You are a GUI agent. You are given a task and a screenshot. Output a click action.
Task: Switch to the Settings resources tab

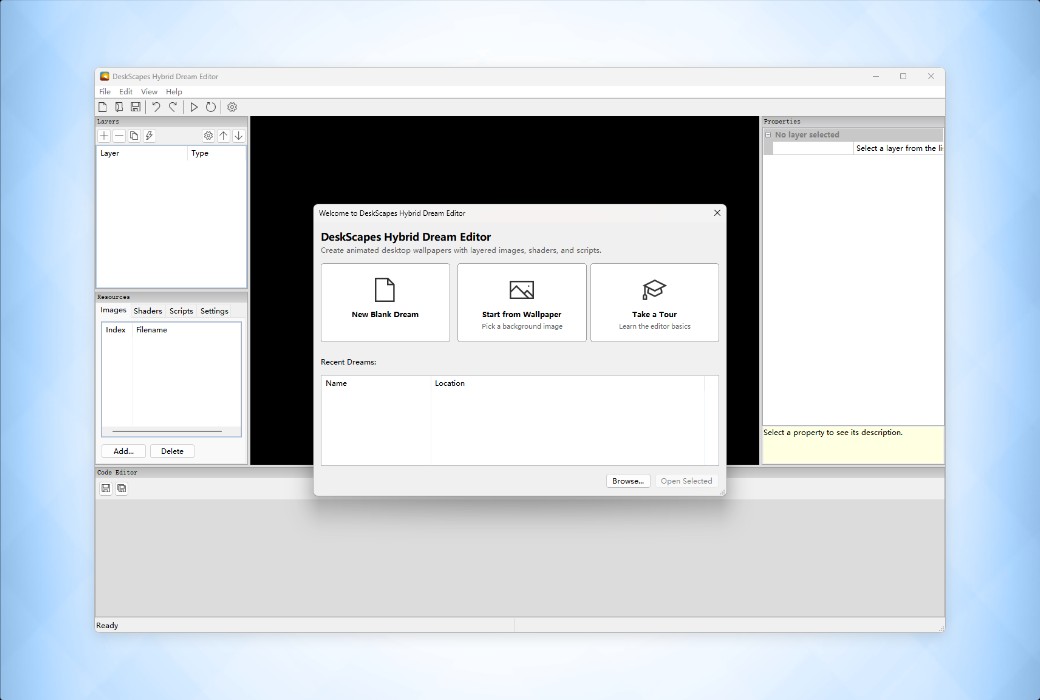(x=214, y=311)
